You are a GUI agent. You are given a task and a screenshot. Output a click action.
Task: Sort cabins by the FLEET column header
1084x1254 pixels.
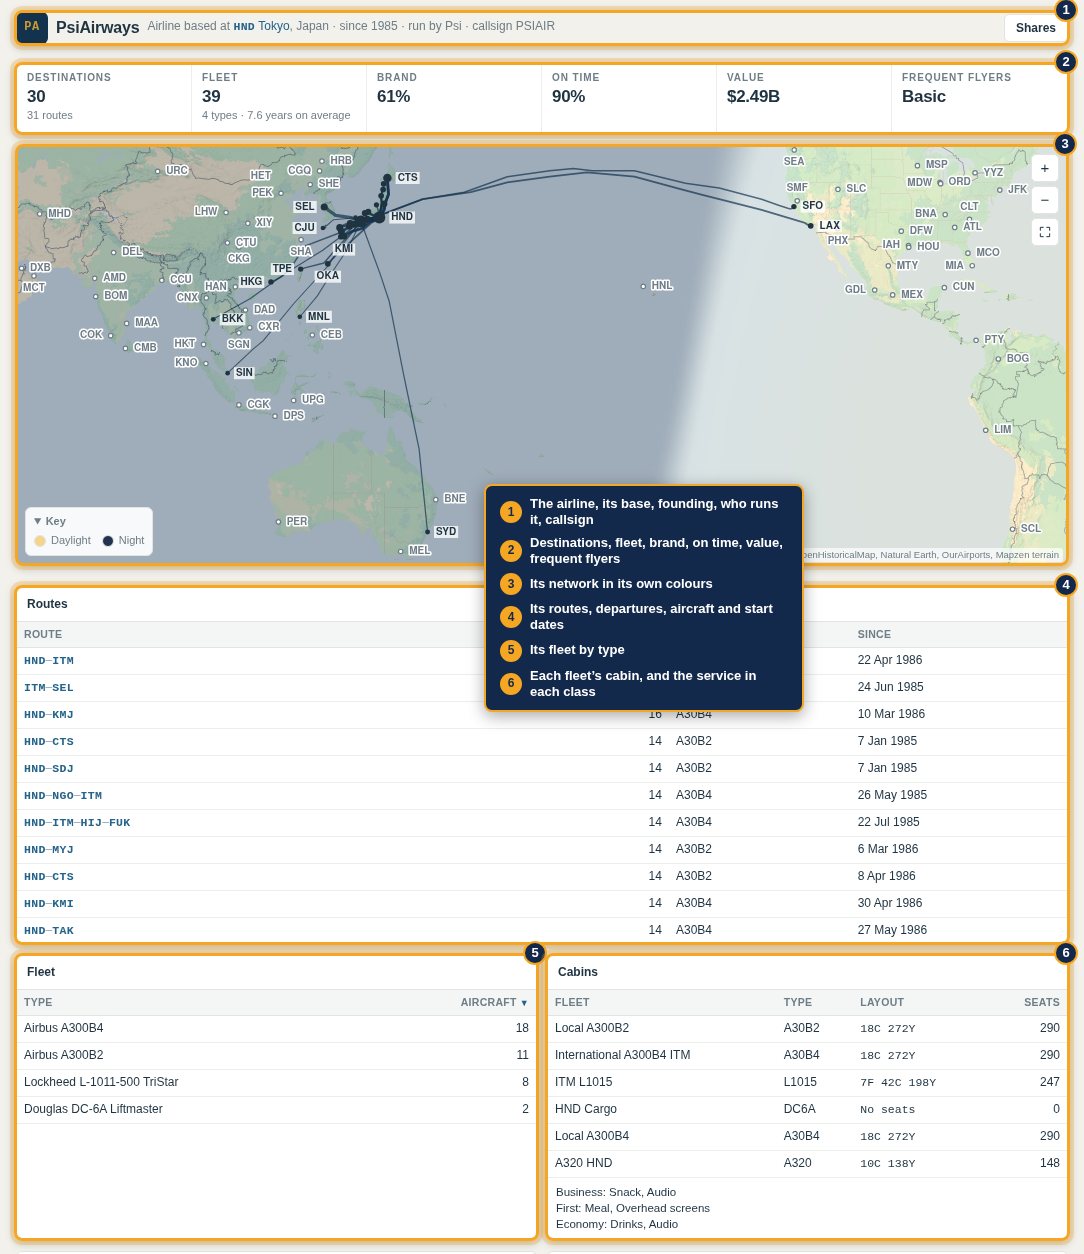point(572,1003)
